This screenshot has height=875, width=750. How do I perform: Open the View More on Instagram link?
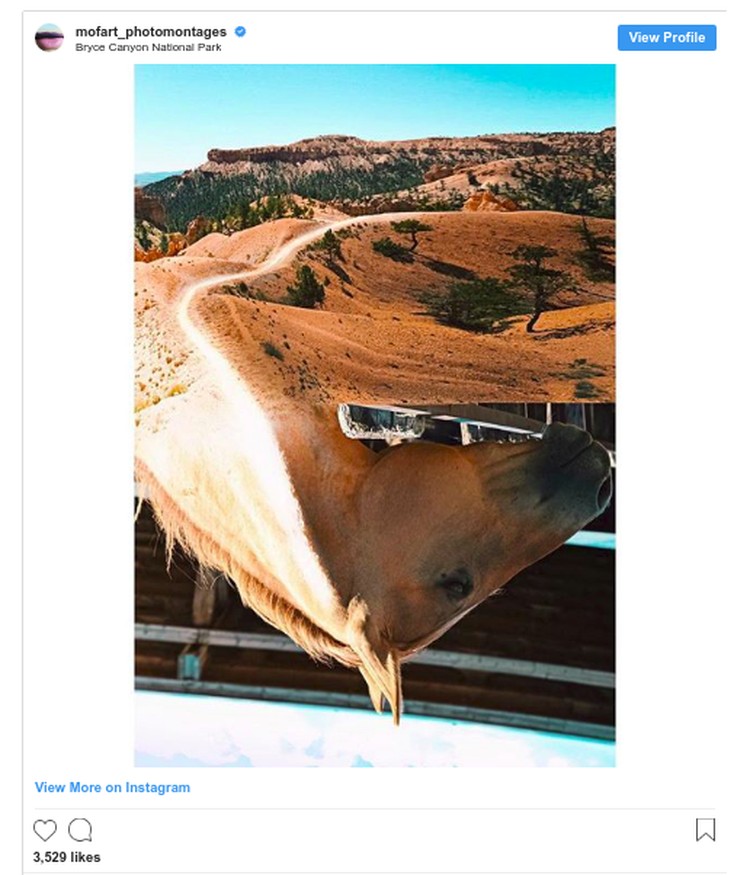112,787
